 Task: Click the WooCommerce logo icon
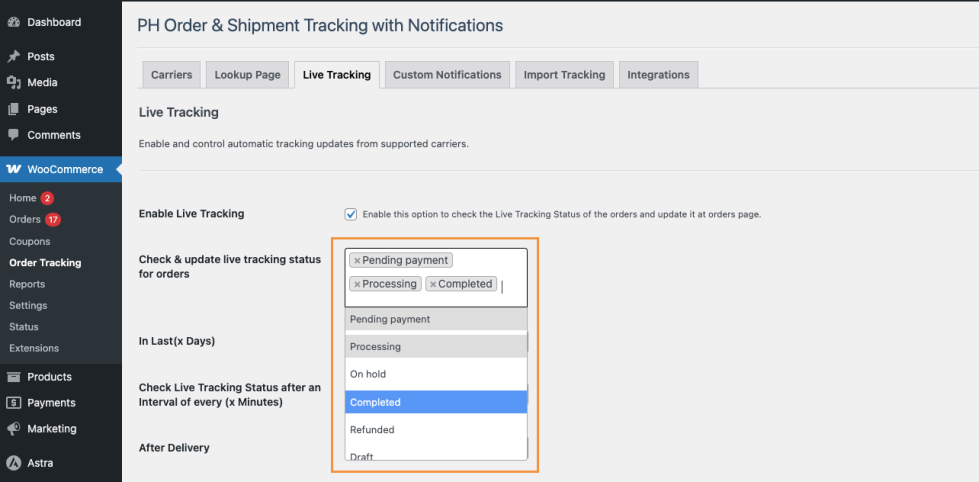click(14, 169)
